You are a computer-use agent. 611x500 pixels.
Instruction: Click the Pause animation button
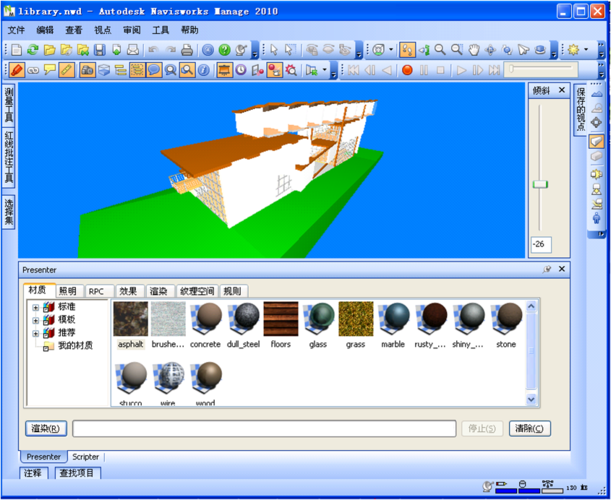(424, 70)
